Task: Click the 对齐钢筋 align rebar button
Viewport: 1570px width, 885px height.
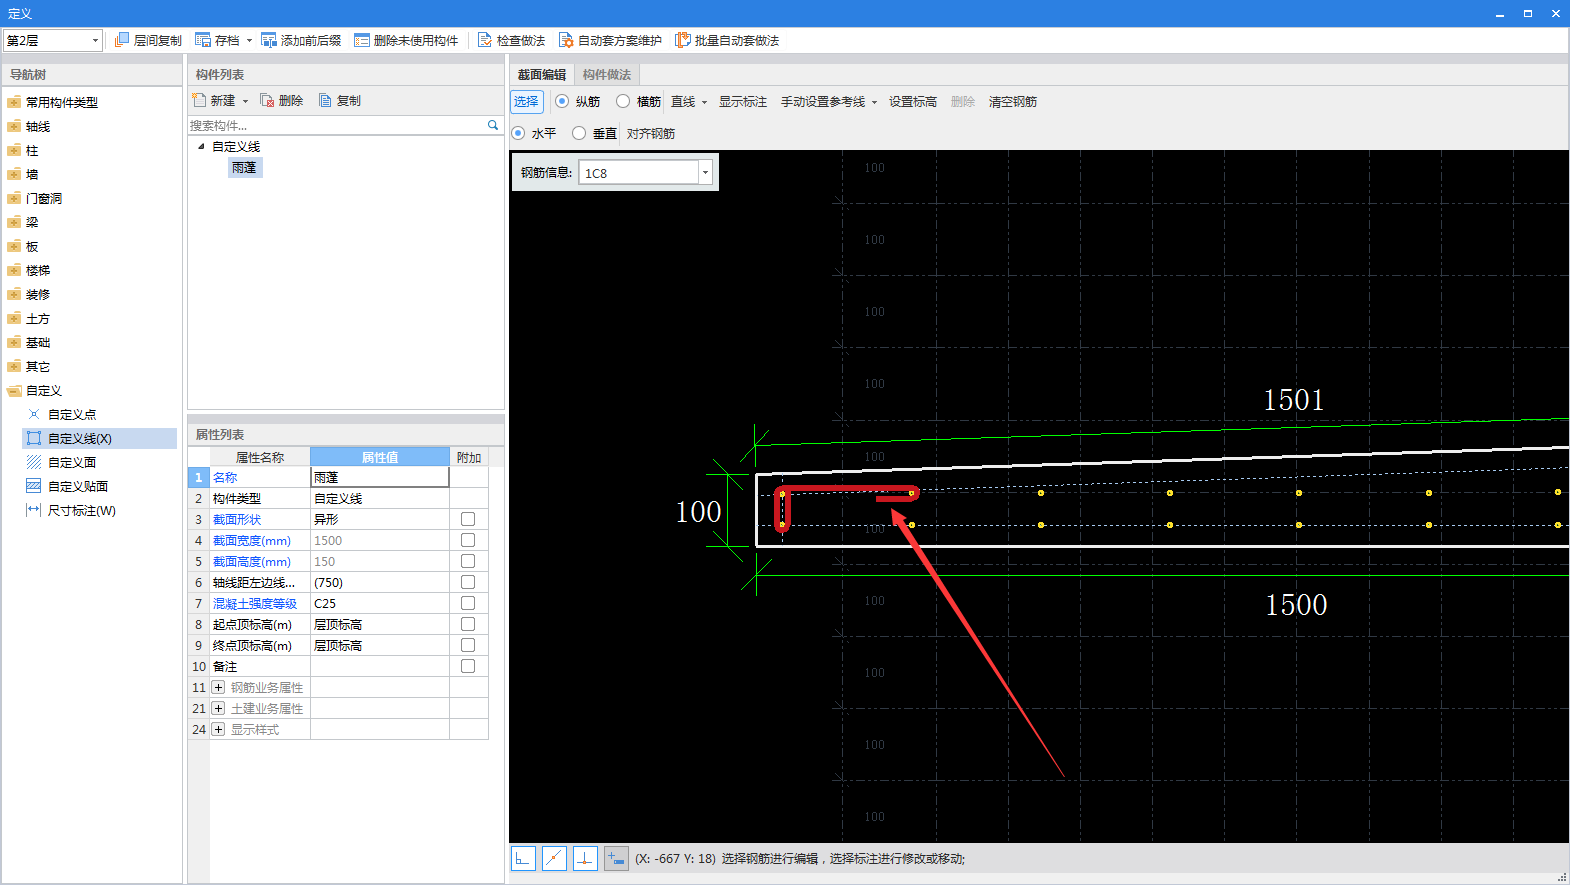Action: pos(651,133)
